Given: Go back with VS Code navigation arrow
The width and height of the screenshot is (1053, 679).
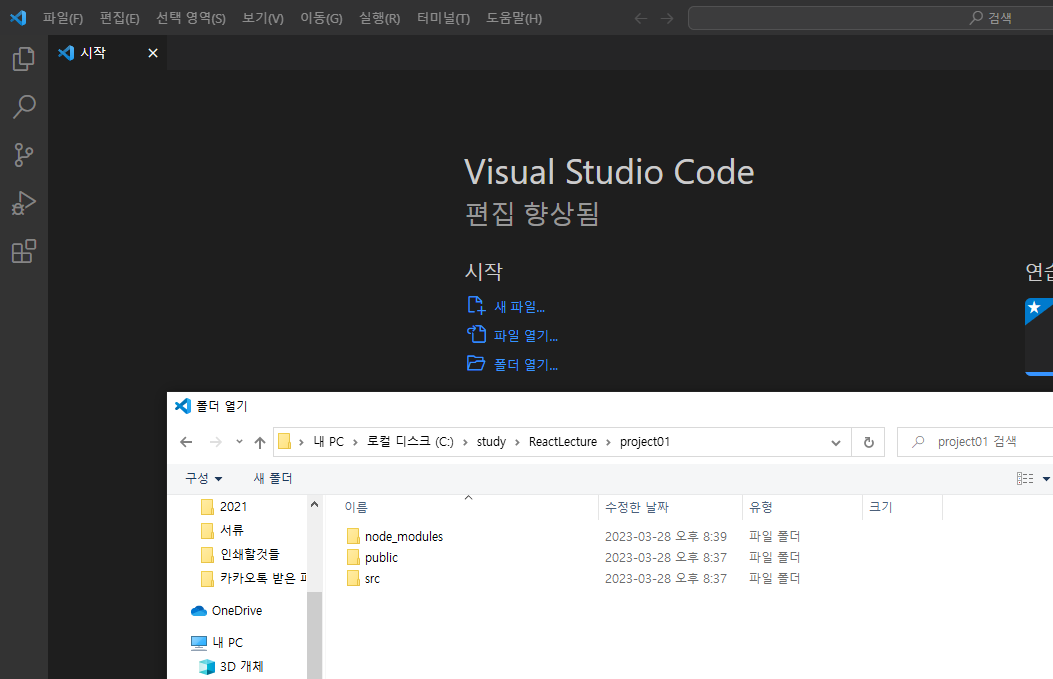Looking at the screenshot, I should coord(641,18).
